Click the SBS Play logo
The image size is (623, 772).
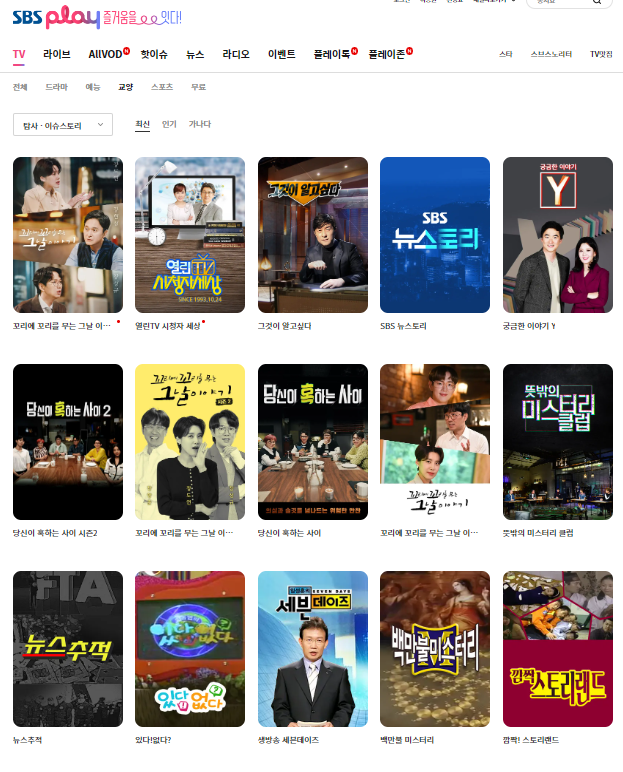(56, 18)
